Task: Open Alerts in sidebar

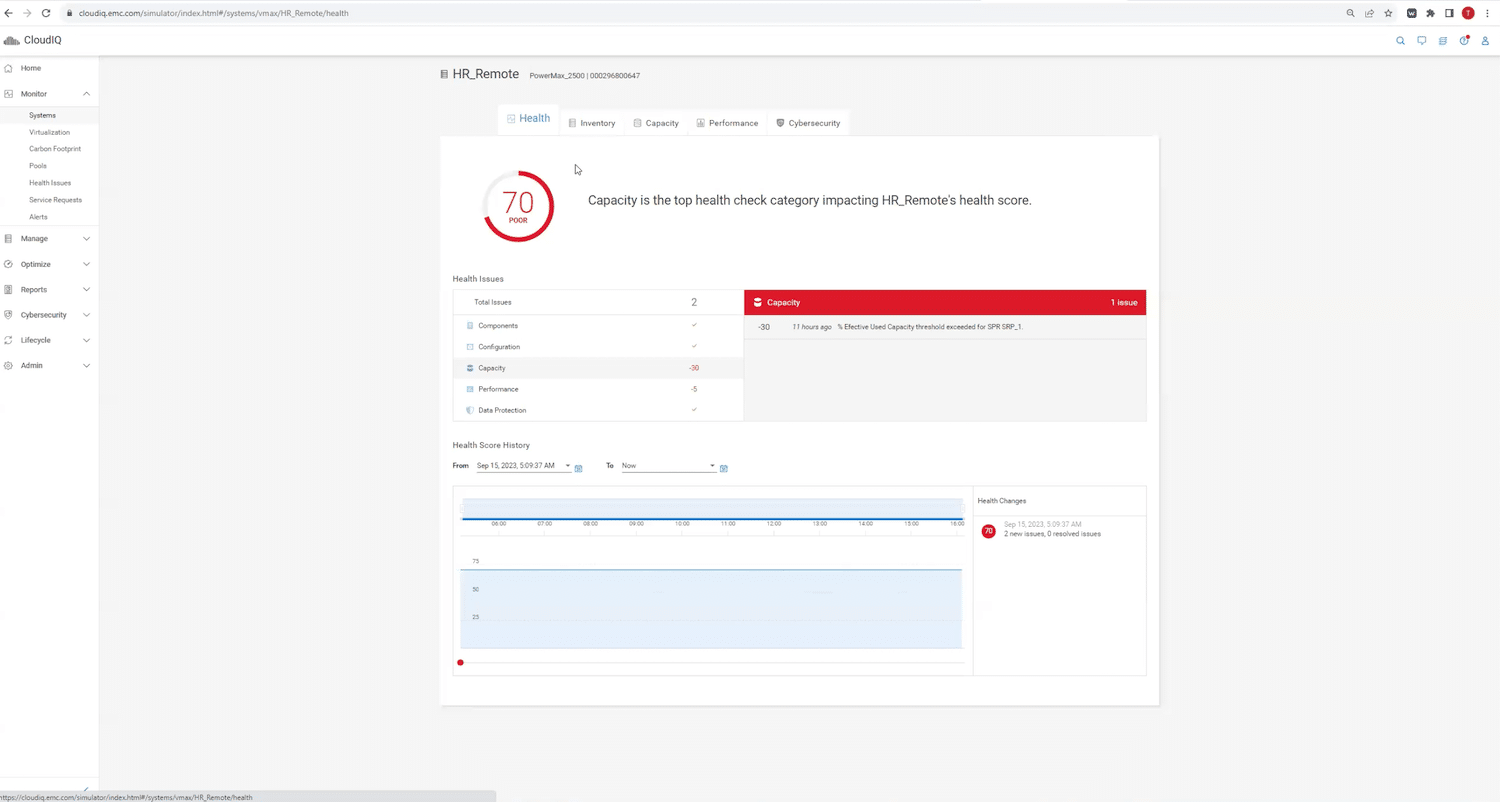Action: click(x=38, y=217)
